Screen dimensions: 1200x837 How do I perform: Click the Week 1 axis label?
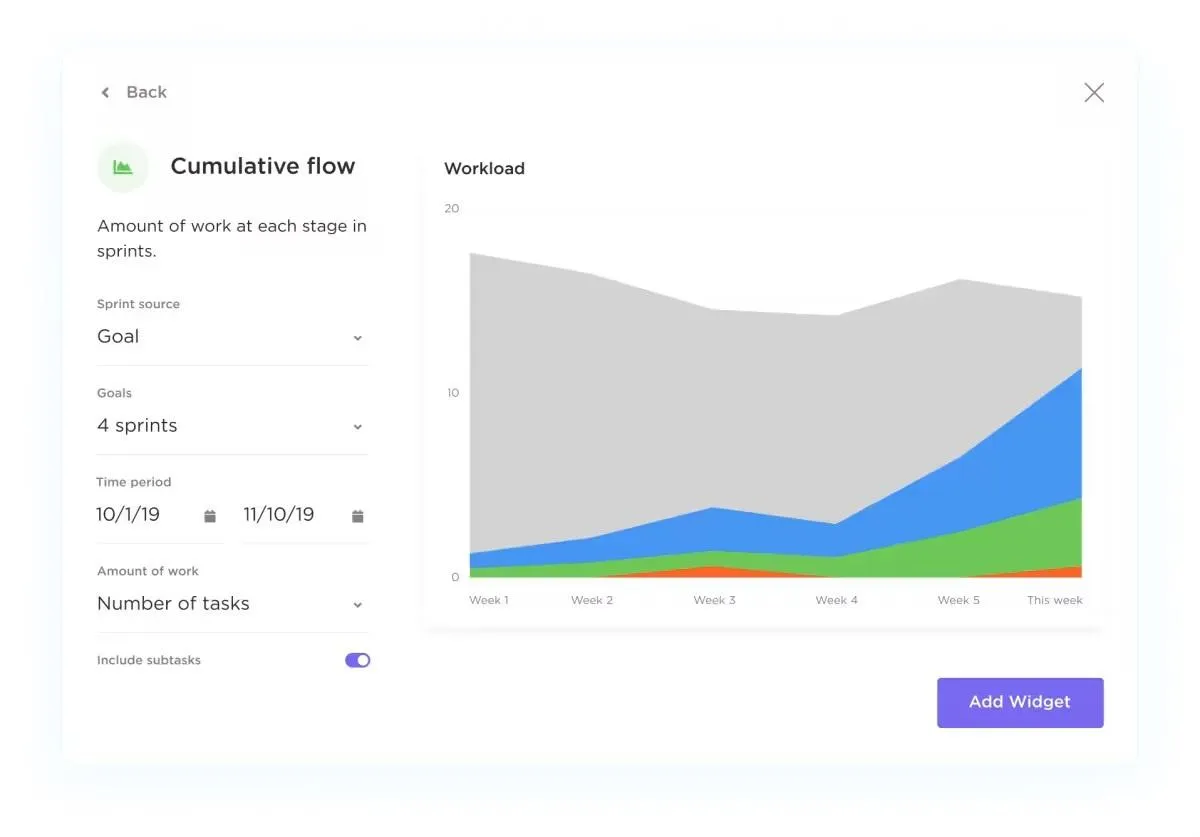click(x=489, y=600)
